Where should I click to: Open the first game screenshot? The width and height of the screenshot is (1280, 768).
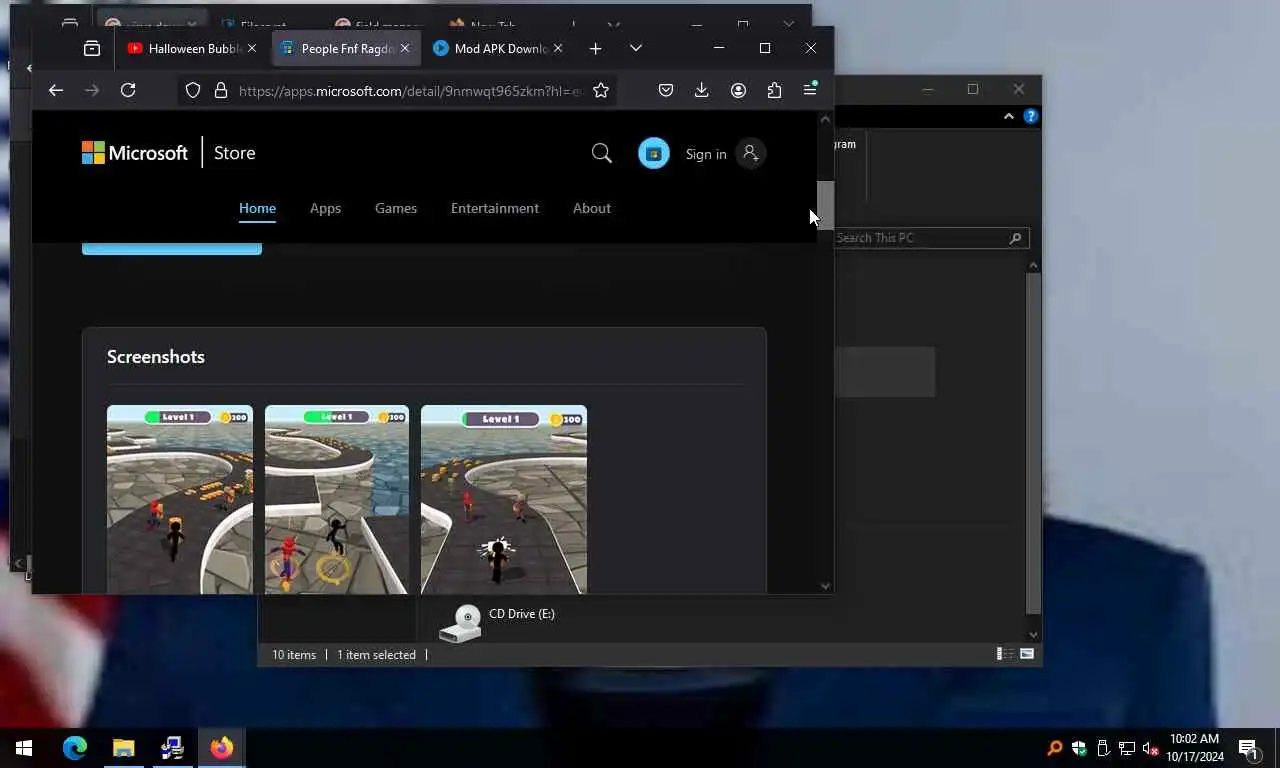pos(180,499)
